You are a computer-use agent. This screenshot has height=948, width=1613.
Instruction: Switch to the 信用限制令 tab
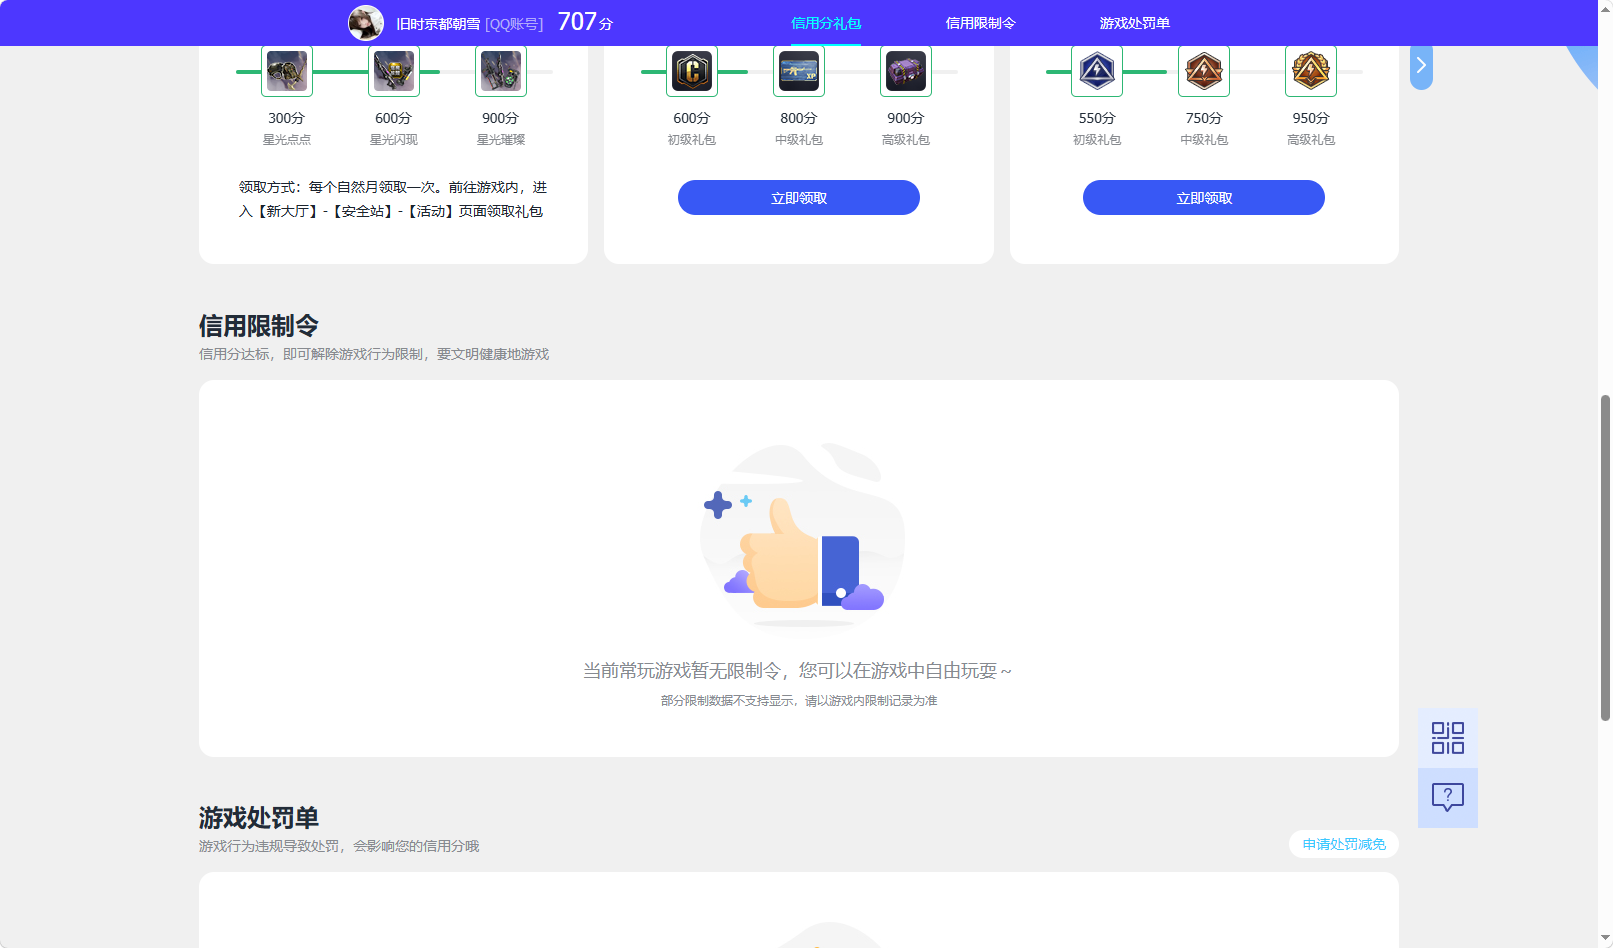tap(980, 22)
